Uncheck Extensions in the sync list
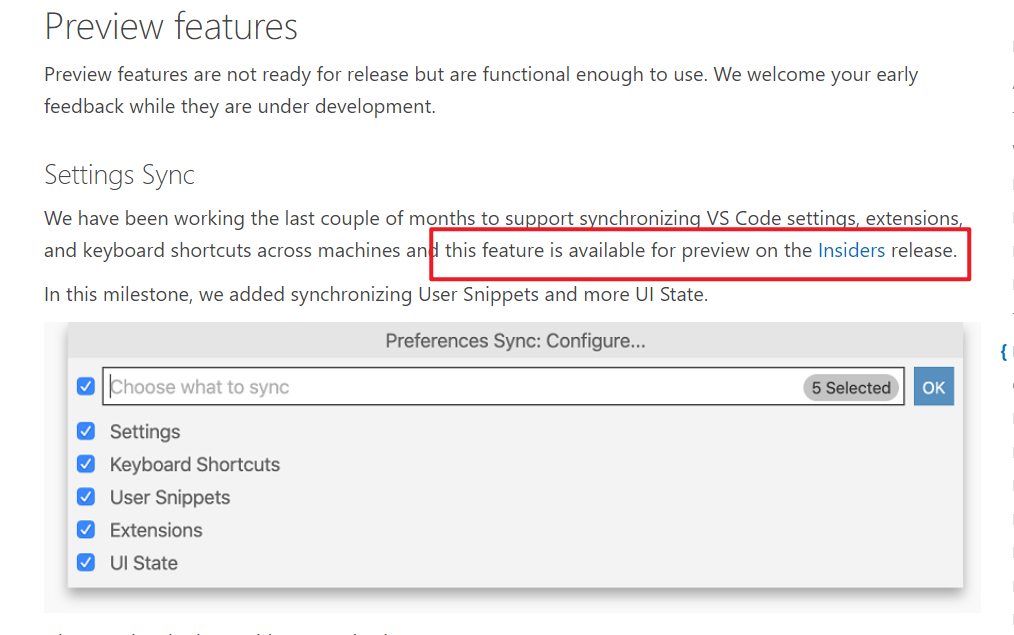This screenshot has width=1014, height=635. click(x=86, y=530)
